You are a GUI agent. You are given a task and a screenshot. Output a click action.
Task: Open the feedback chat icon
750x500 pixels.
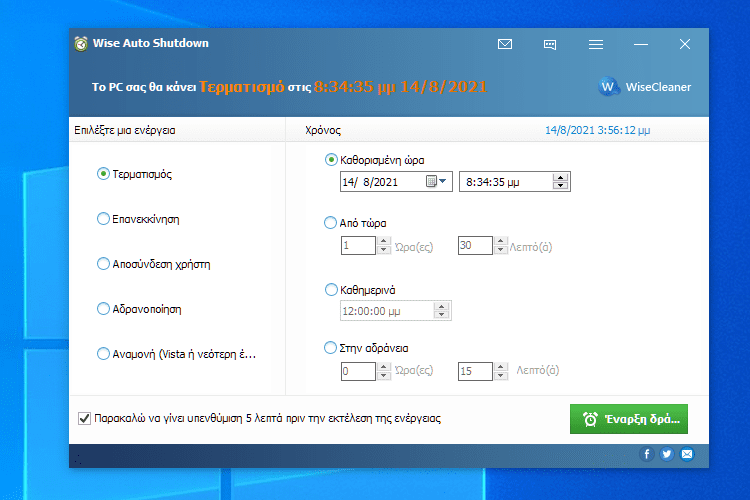pos(550,44)
